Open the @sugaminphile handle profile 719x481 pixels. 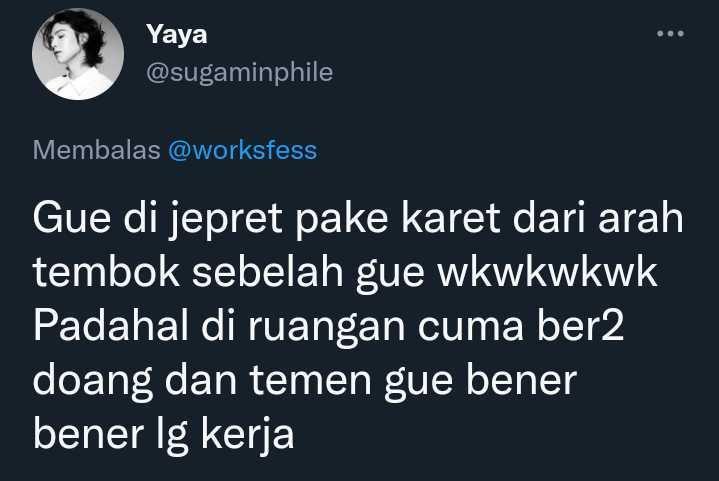(239, 73)
